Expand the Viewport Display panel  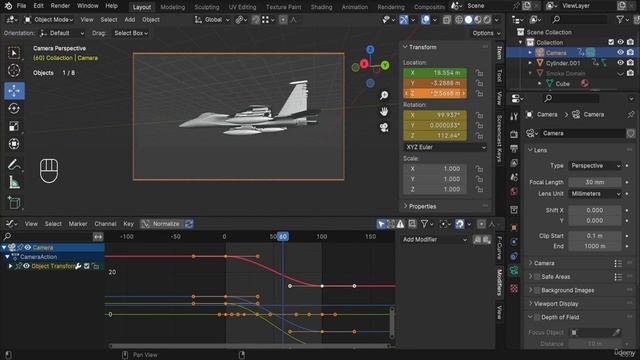click(x=555, y=304)
